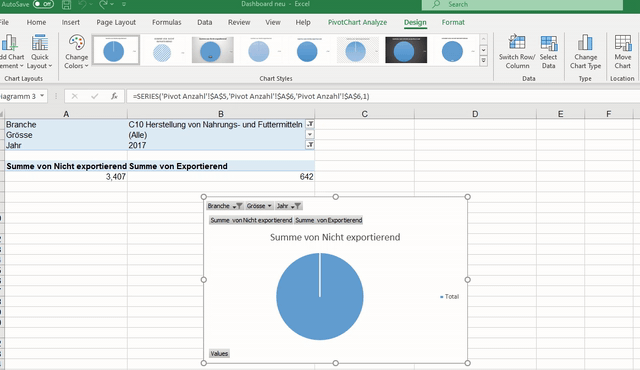Viewport: 640px width, 370px height.
Task: Click the Undo arrow icon
Action: pyautogui.click(x=83, y=4)
